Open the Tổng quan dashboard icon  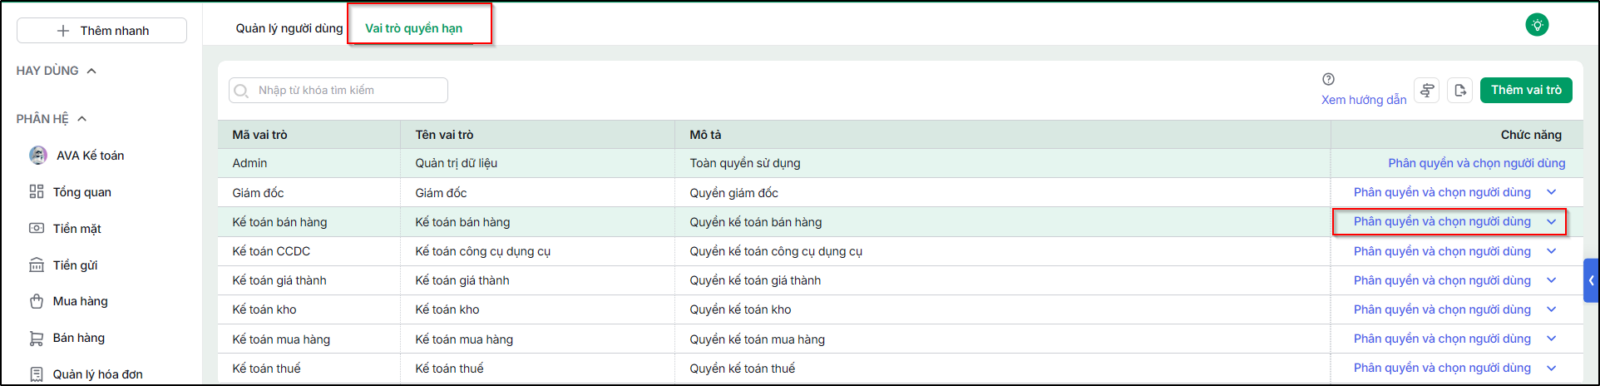click(37, 192)
